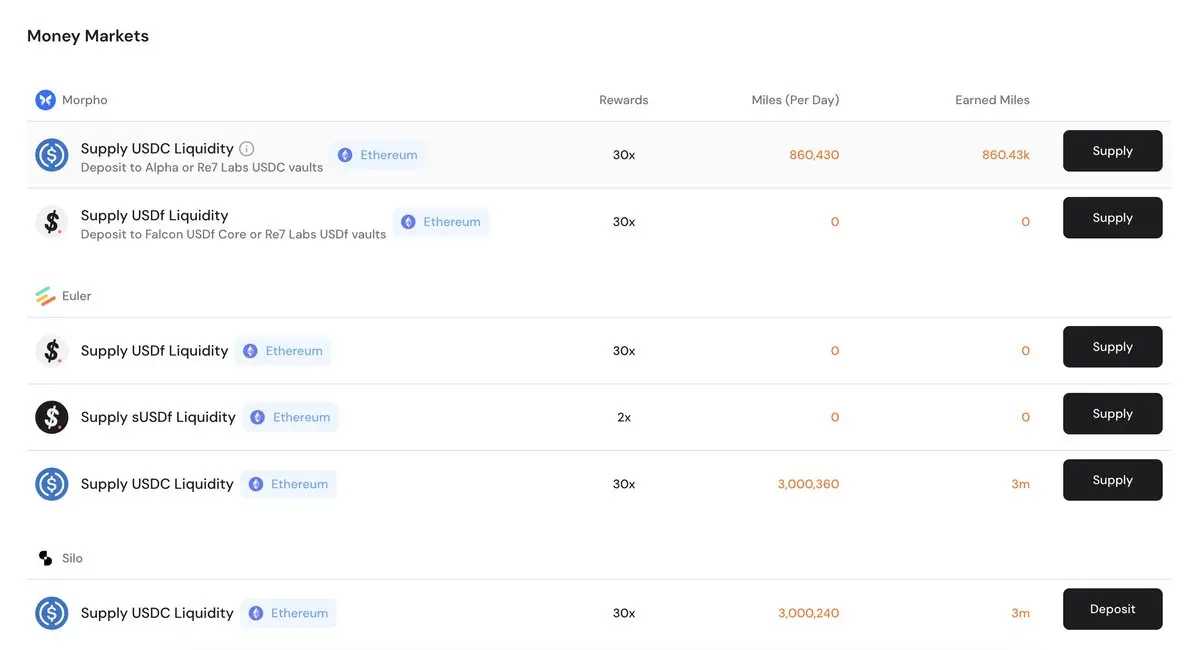Click Ethereum icon in Morpho USDf badge
Image resolution: width=1200 pixels, height=650 pixels.
(408, 222)
